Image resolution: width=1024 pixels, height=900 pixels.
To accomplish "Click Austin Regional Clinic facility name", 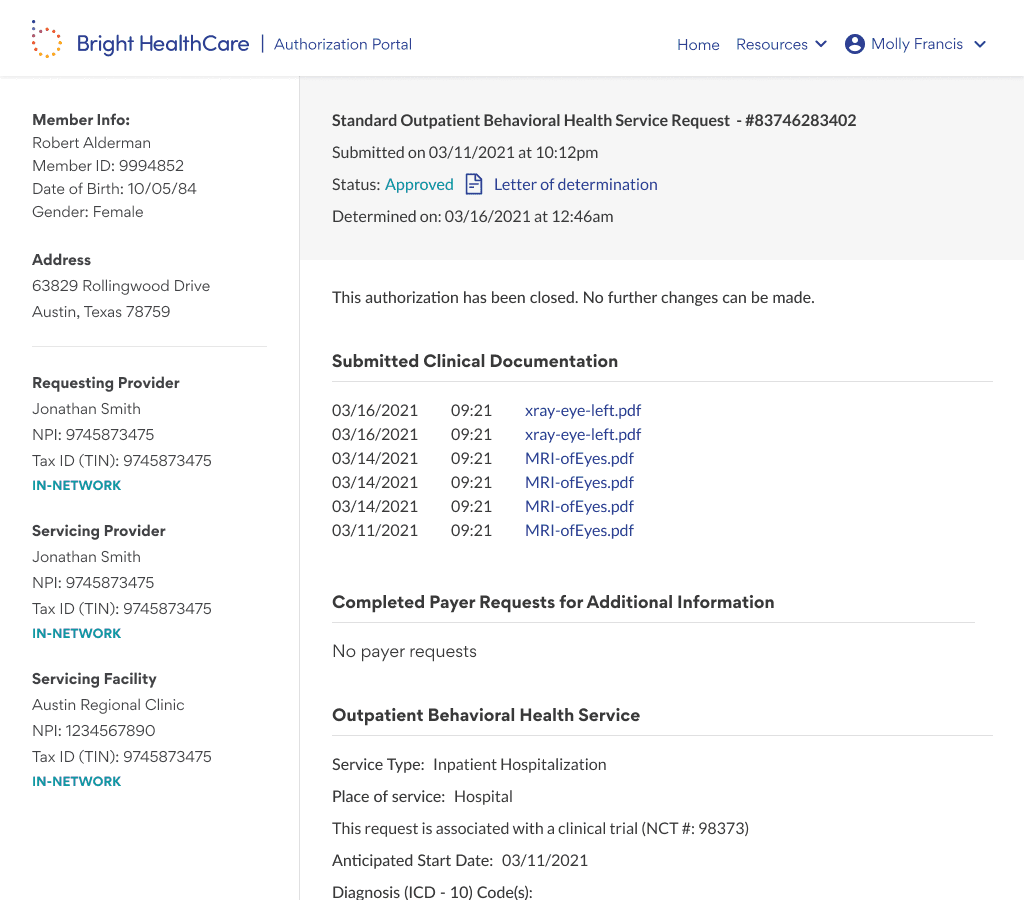I will click(x=108, y=705).
